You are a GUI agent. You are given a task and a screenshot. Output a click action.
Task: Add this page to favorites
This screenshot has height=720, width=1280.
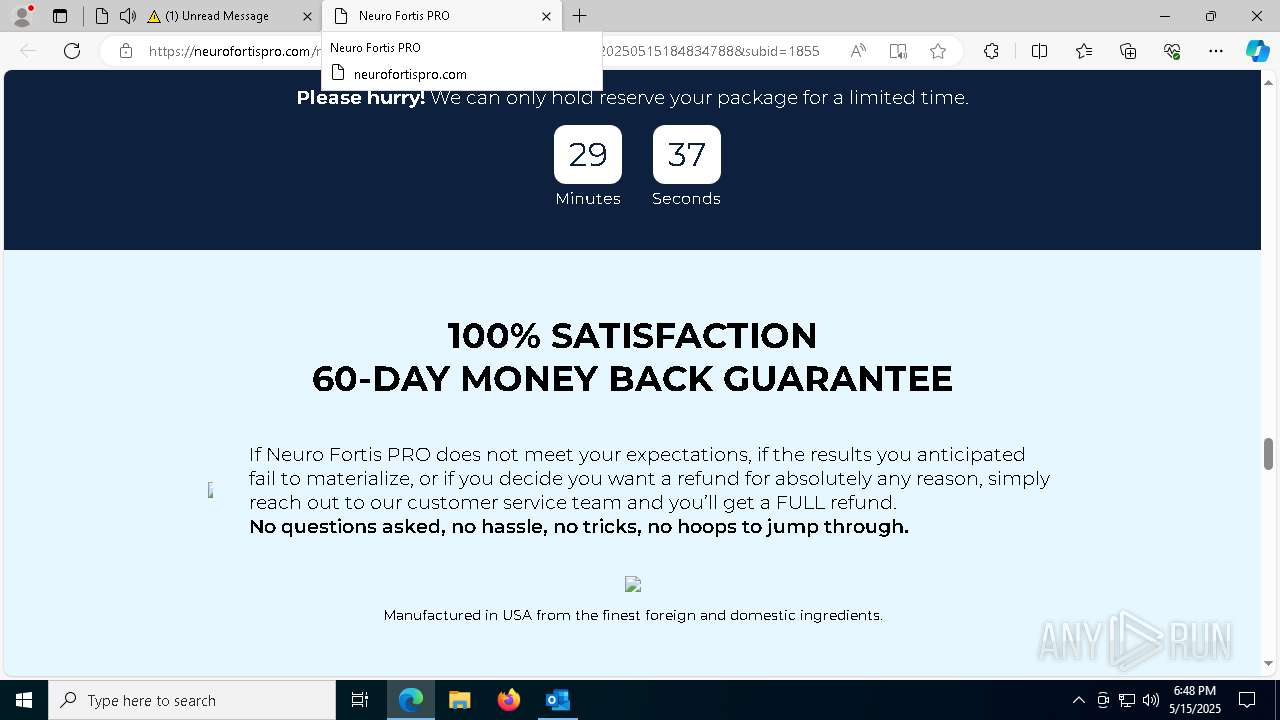(x=938, y=51)
